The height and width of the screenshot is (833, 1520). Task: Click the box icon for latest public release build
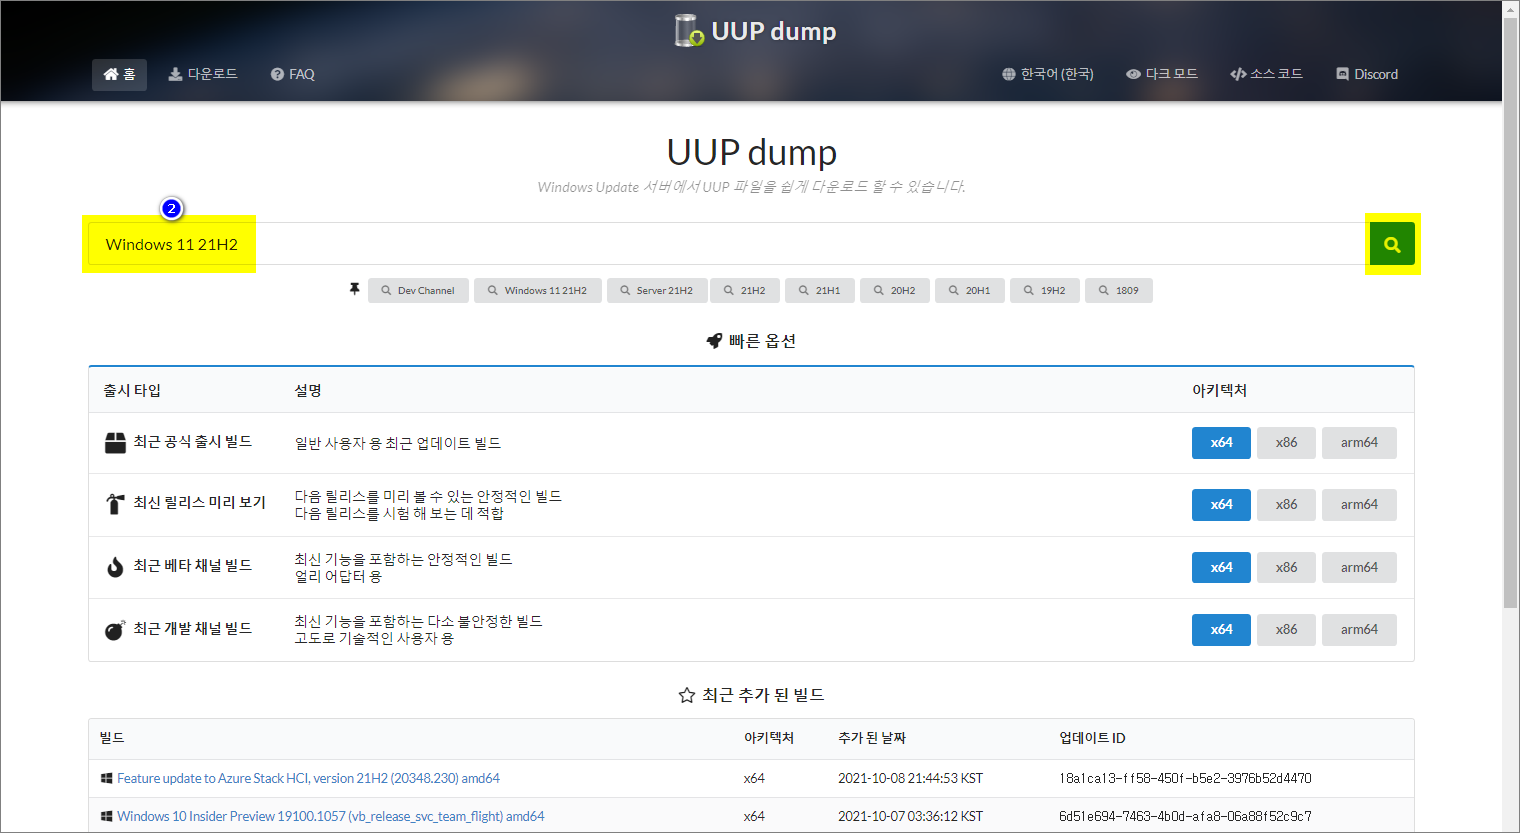tap(115, 443)
